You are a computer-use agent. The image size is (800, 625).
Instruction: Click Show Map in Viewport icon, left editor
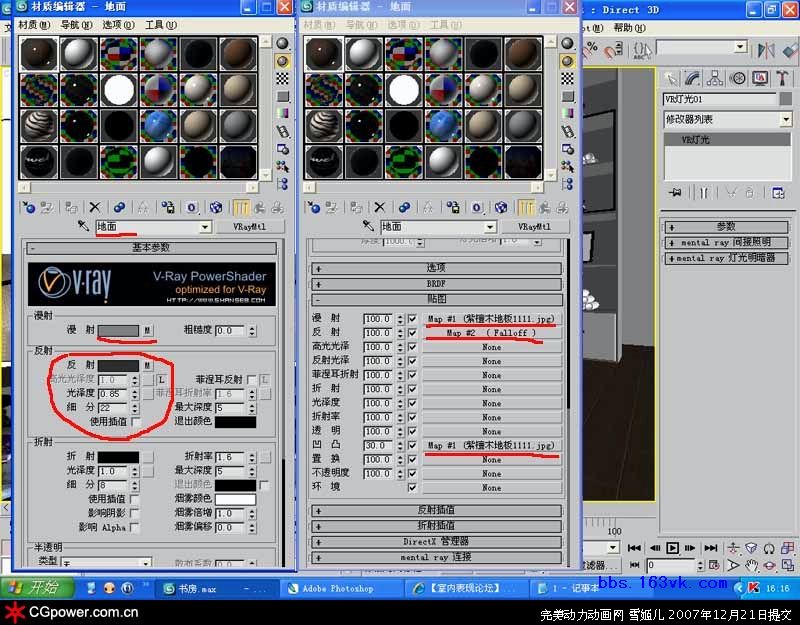click(216, 207)
